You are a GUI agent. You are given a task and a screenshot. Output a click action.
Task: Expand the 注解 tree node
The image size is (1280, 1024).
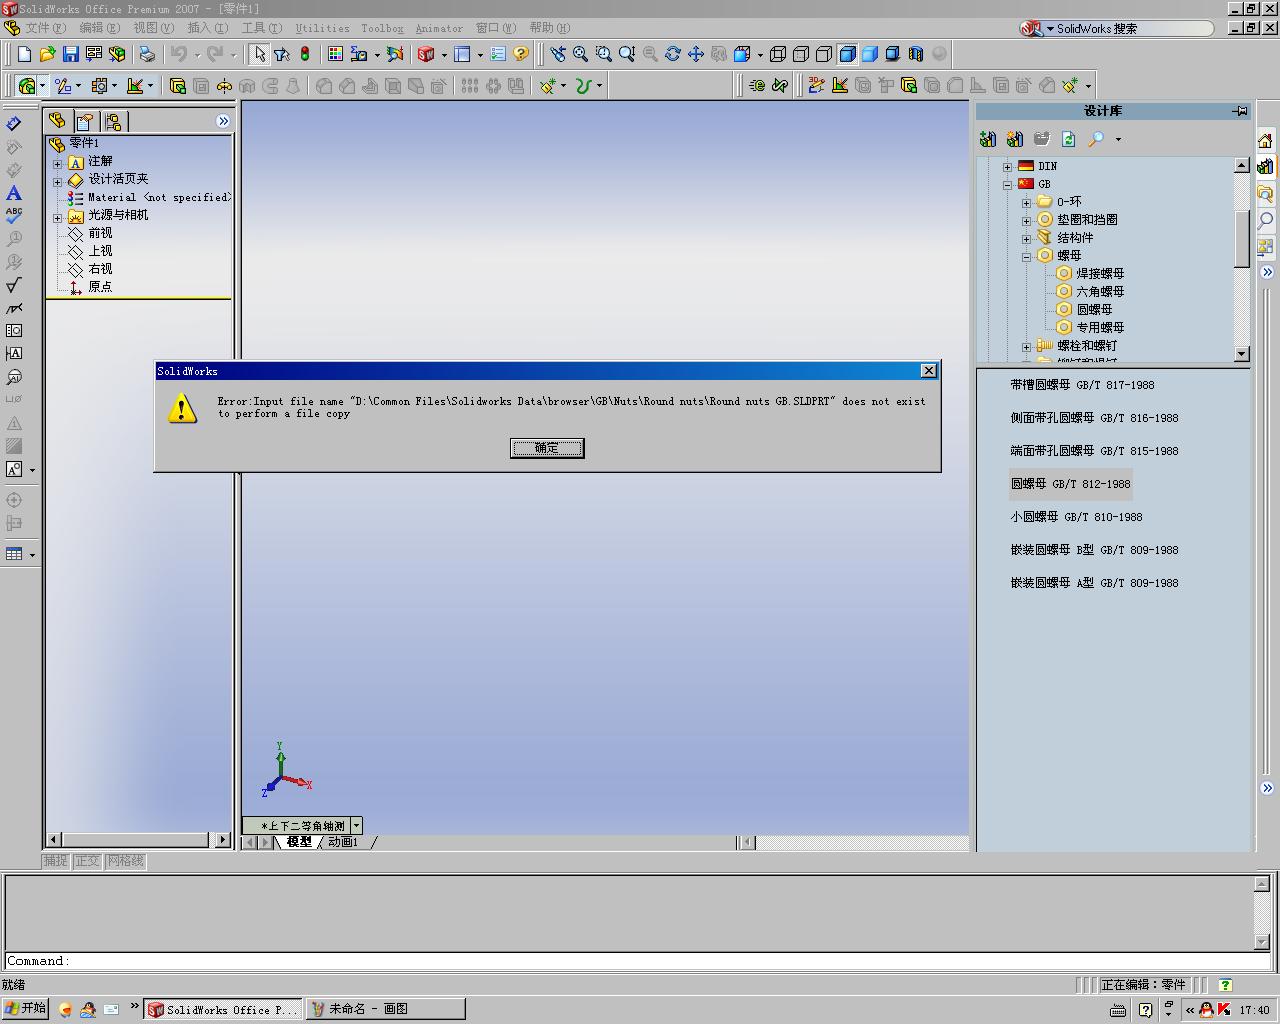57,162
